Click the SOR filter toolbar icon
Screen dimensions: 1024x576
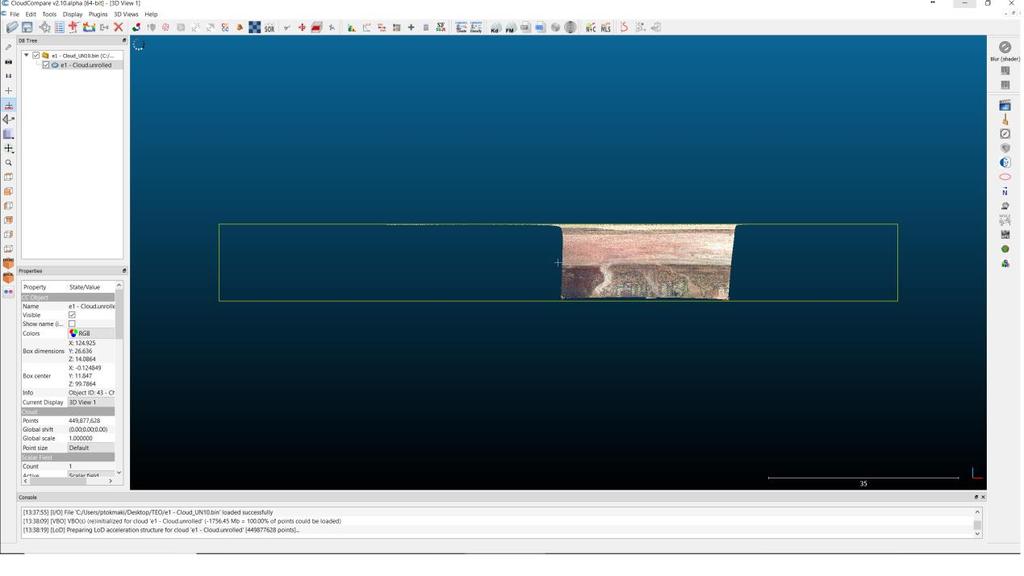click(269, 27)
